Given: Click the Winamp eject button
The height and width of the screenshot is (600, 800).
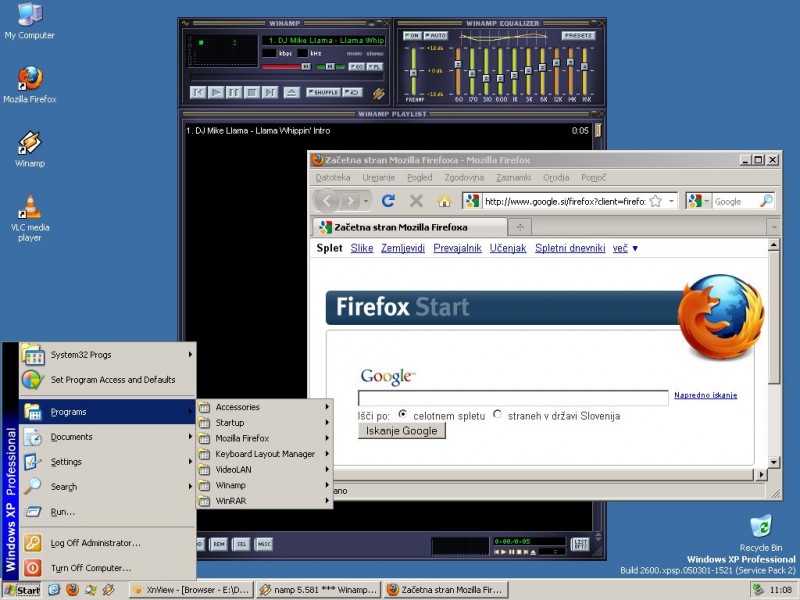Looking at the screenshot, I should click(x=291, y=92).
